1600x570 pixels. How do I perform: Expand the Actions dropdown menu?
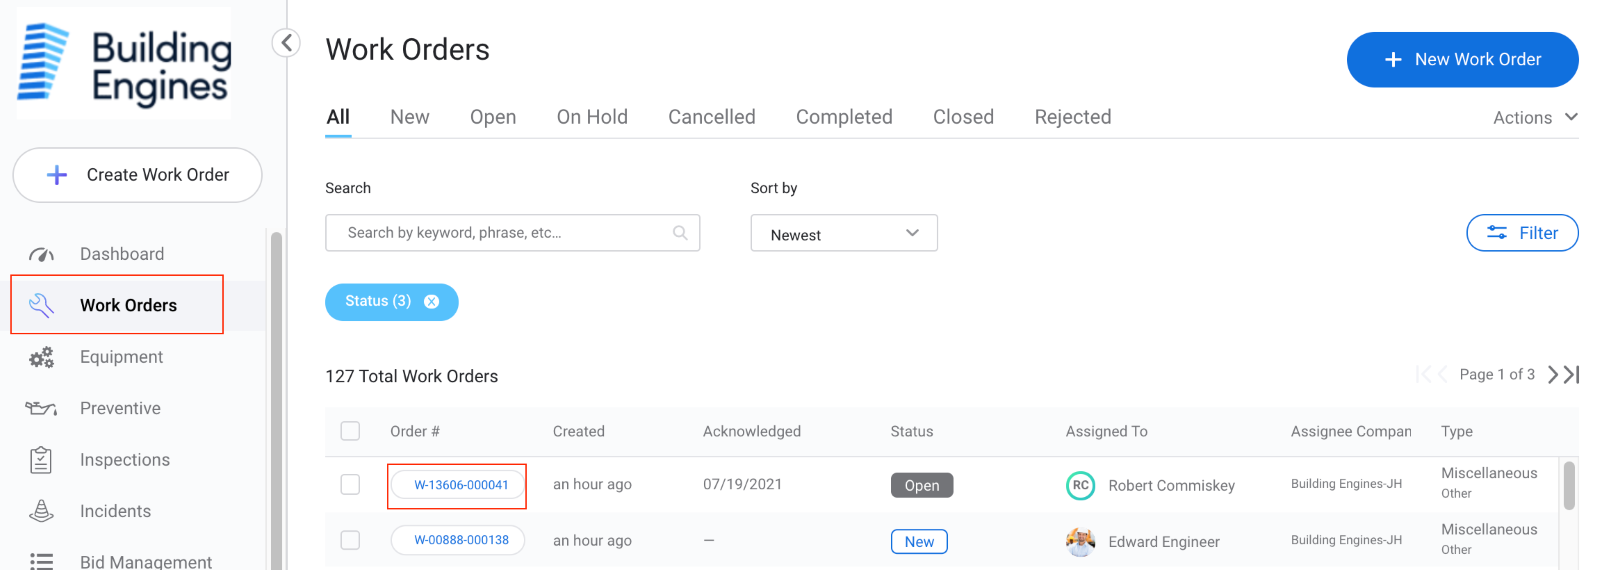1535,117
